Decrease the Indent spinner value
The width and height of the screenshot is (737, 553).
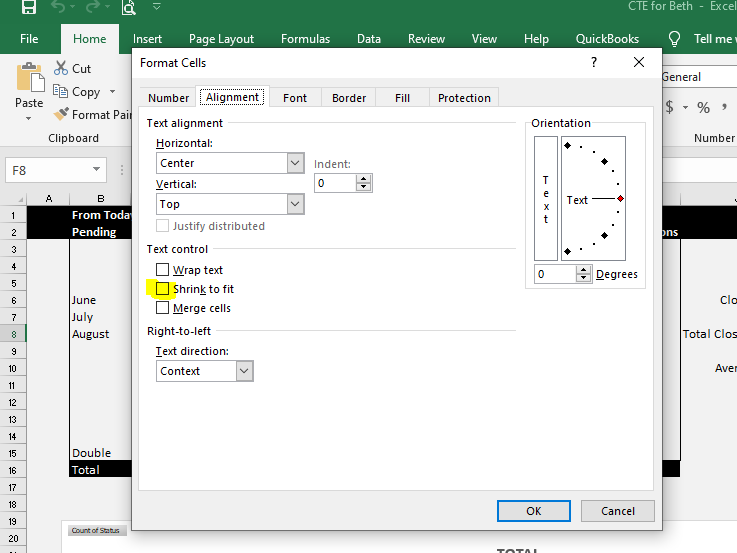pyautogui.click(x=363, y=187)
